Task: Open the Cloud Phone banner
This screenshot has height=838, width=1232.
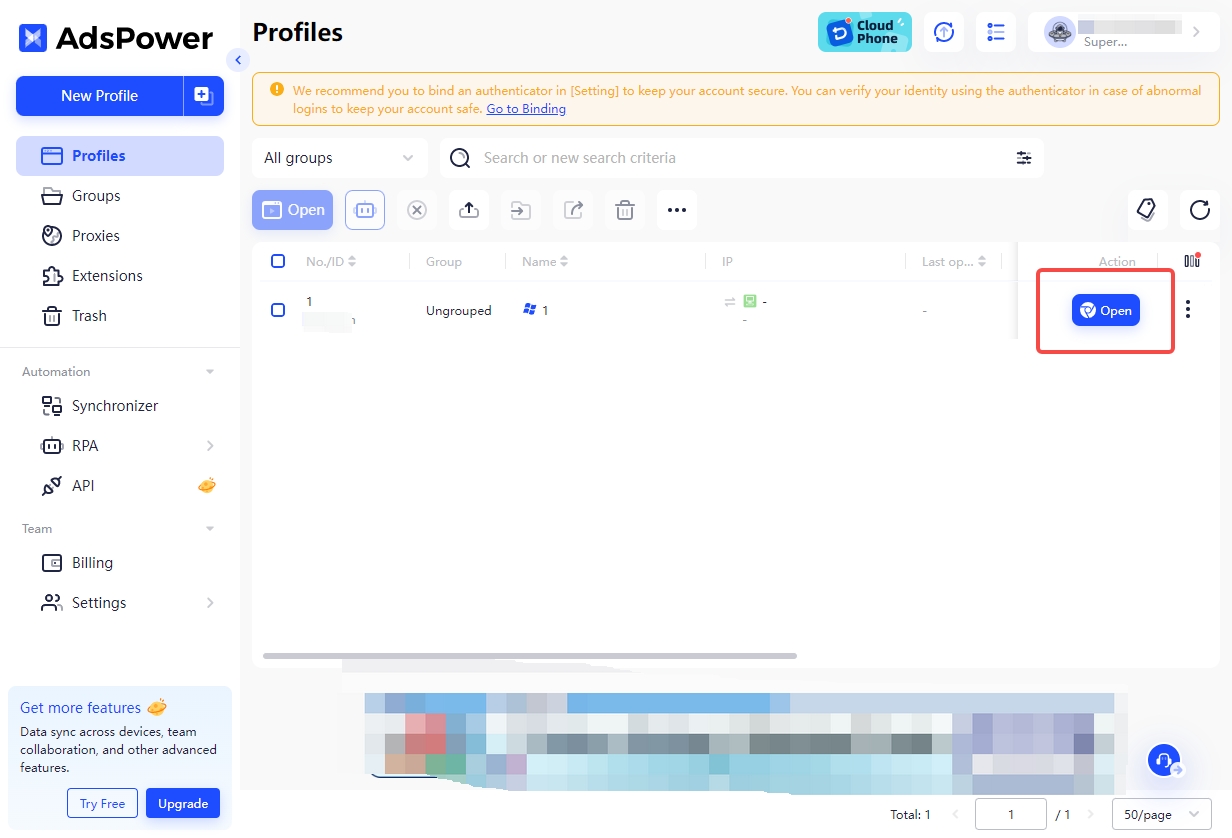Action: [x=865, y=32]
